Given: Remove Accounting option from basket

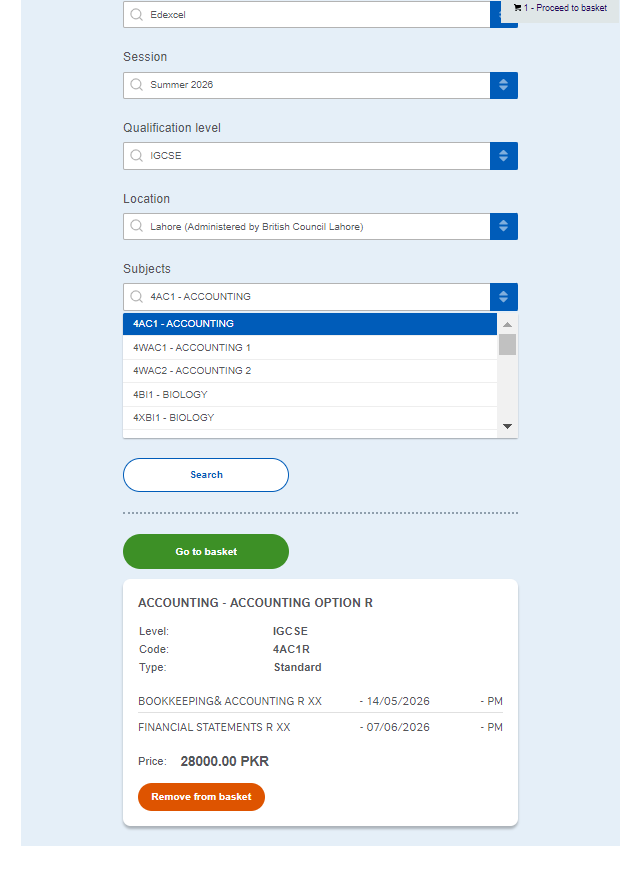Looking at the screenshot, I should 201,797.
